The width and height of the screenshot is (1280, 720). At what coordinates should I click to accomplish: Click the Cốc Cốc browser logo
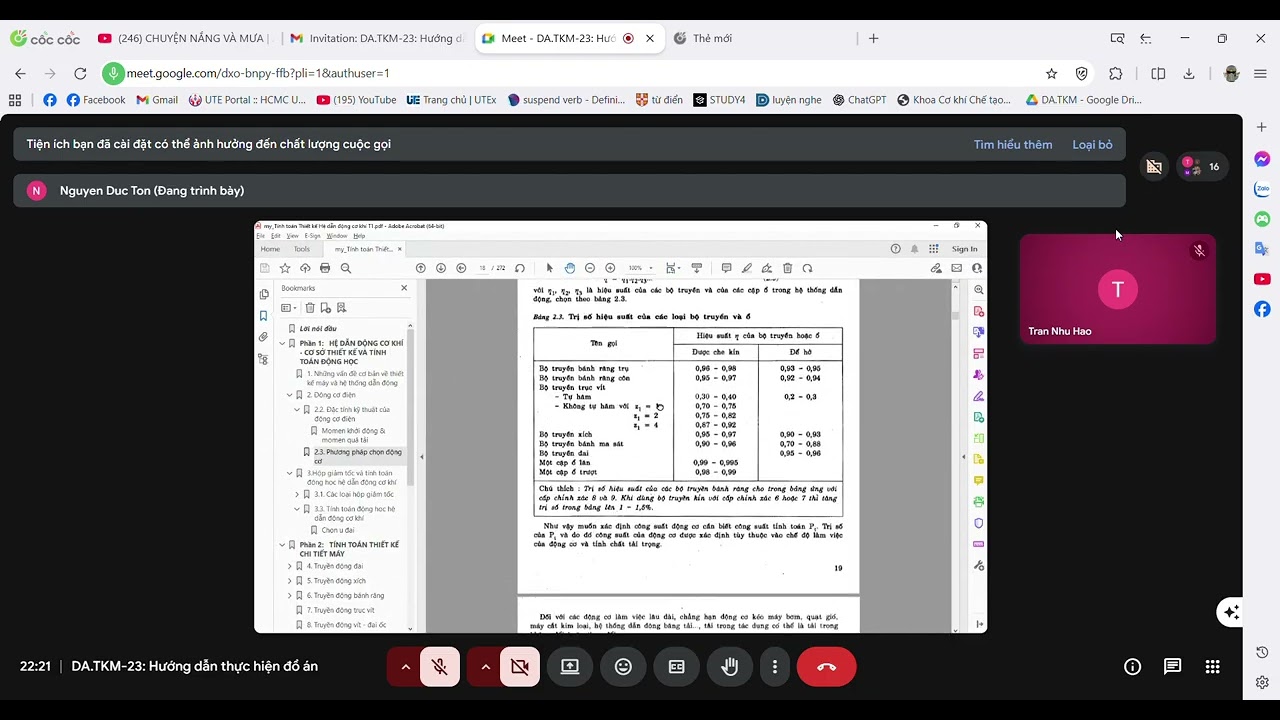[45, 38]
